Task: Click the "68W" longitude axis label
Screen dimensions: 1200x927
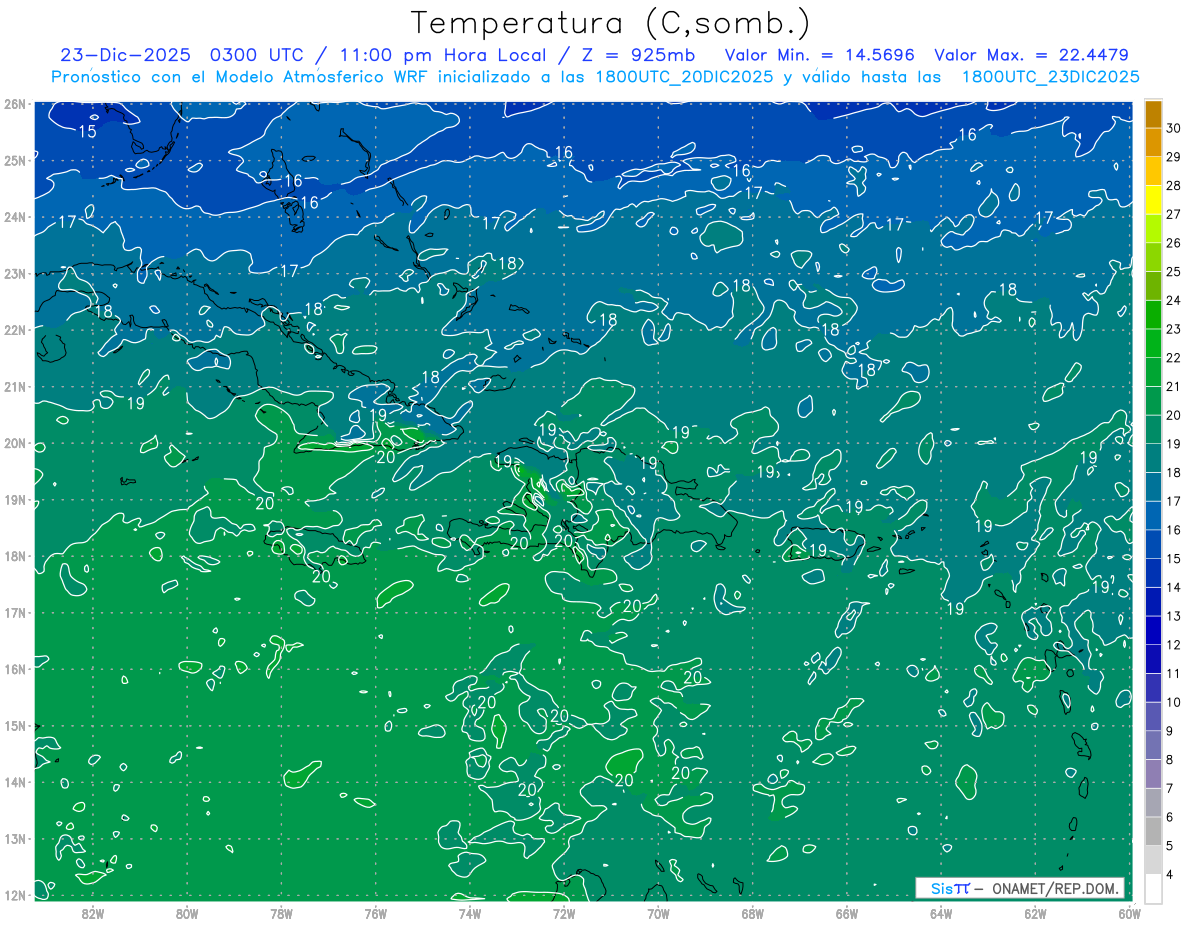Action: tap(752, 912)
